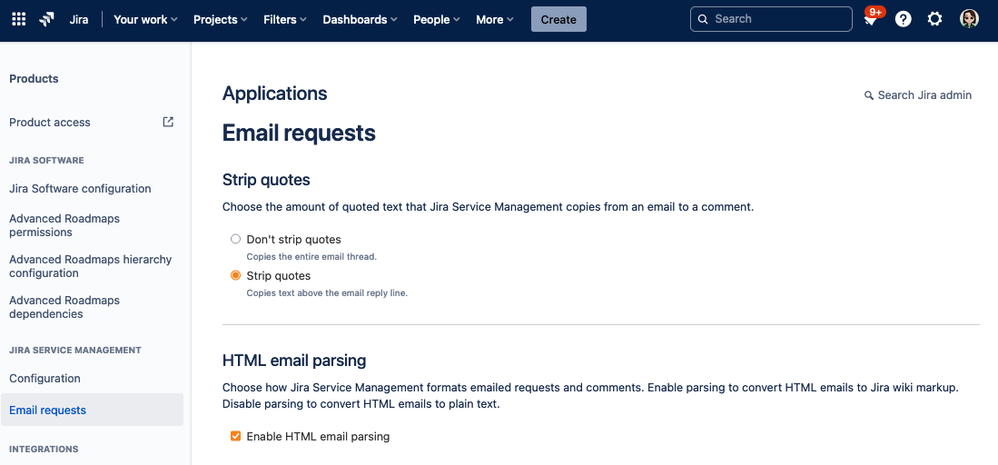
Task: Click the INTEGRATIONS sidebar section label
Action: pyautogui.click(x=44, y=449)
